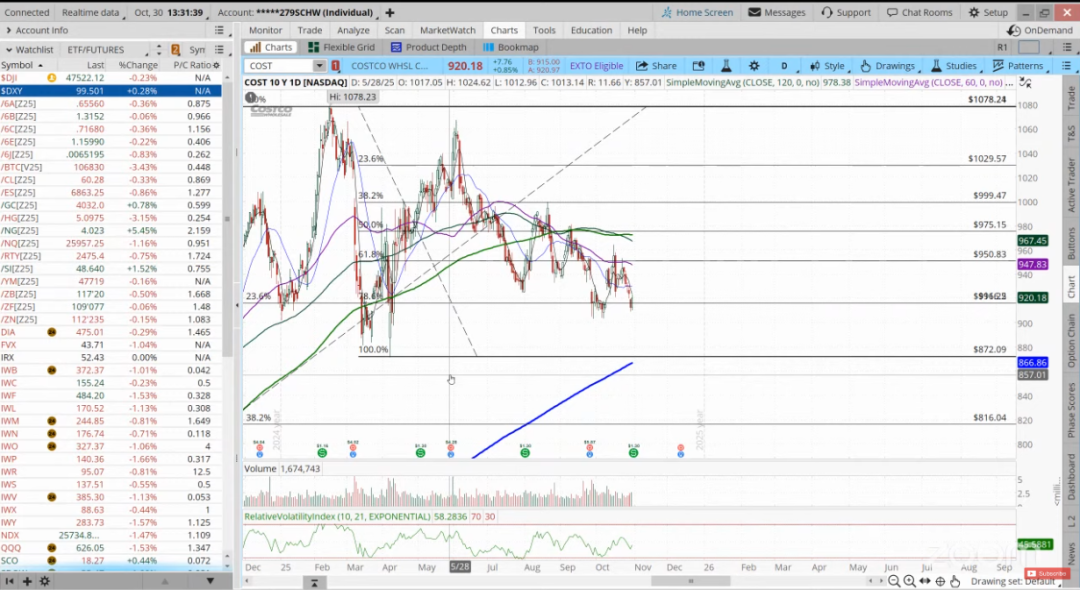Expand the Account Info section

coord(8,30)
